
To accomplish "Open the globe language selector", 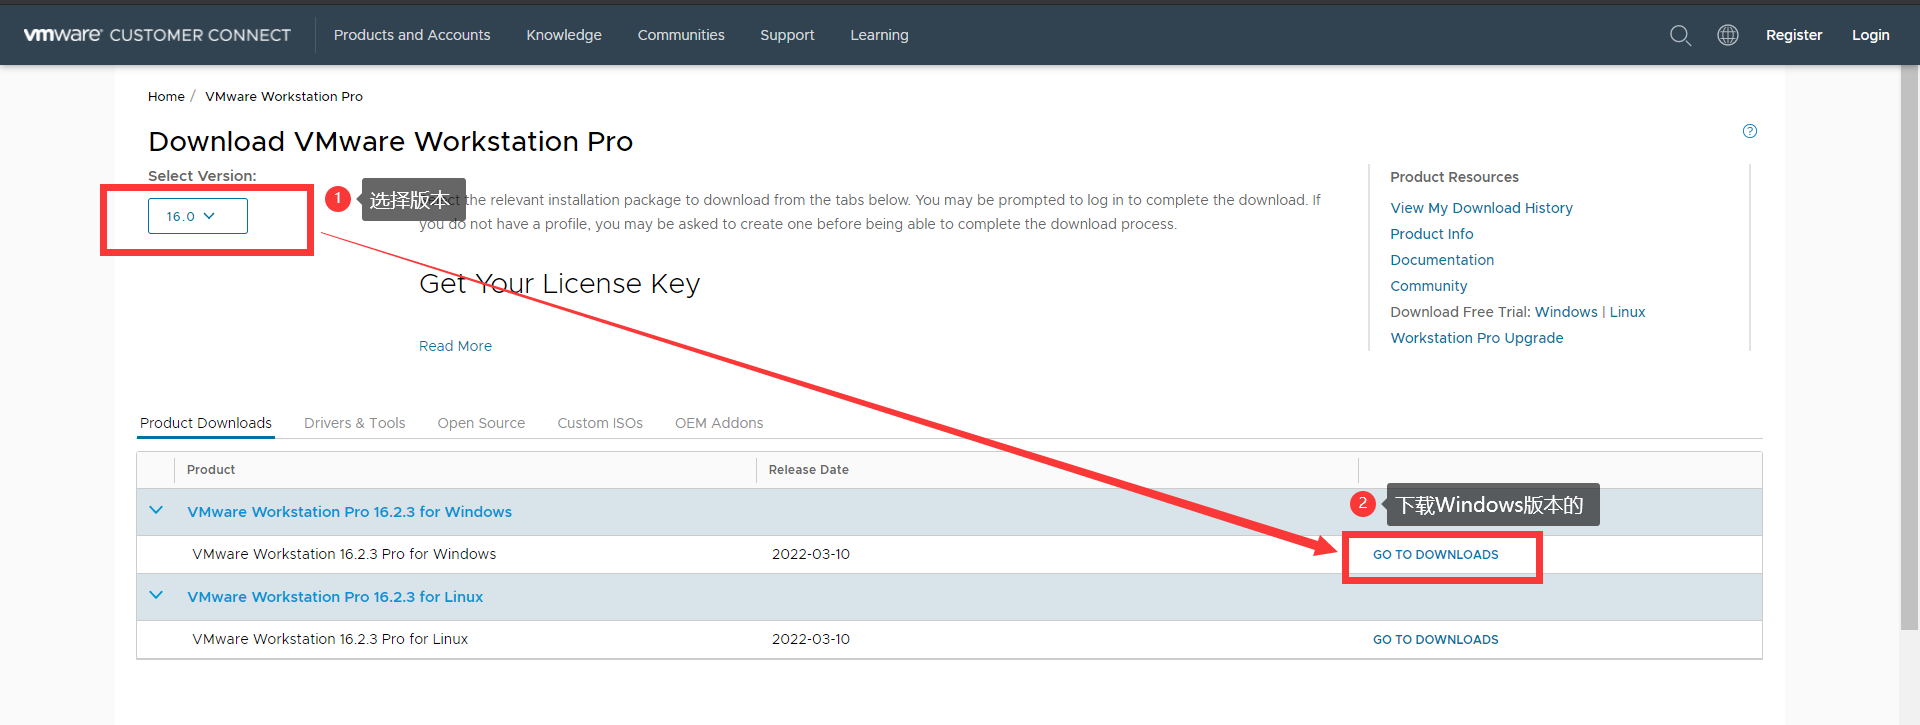I will tap(1728, 35).
